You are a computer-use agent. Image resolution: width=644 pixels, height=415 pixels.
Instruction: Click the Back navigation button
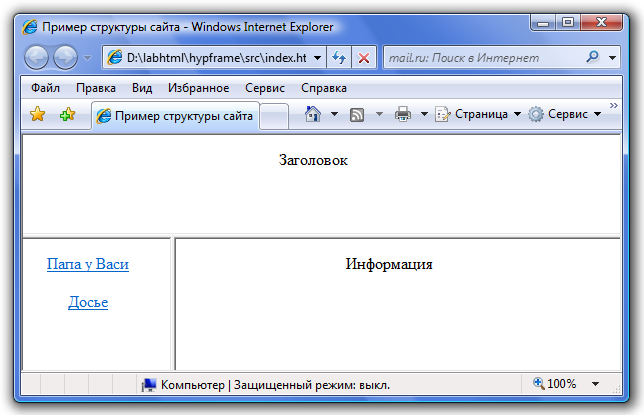37,58
